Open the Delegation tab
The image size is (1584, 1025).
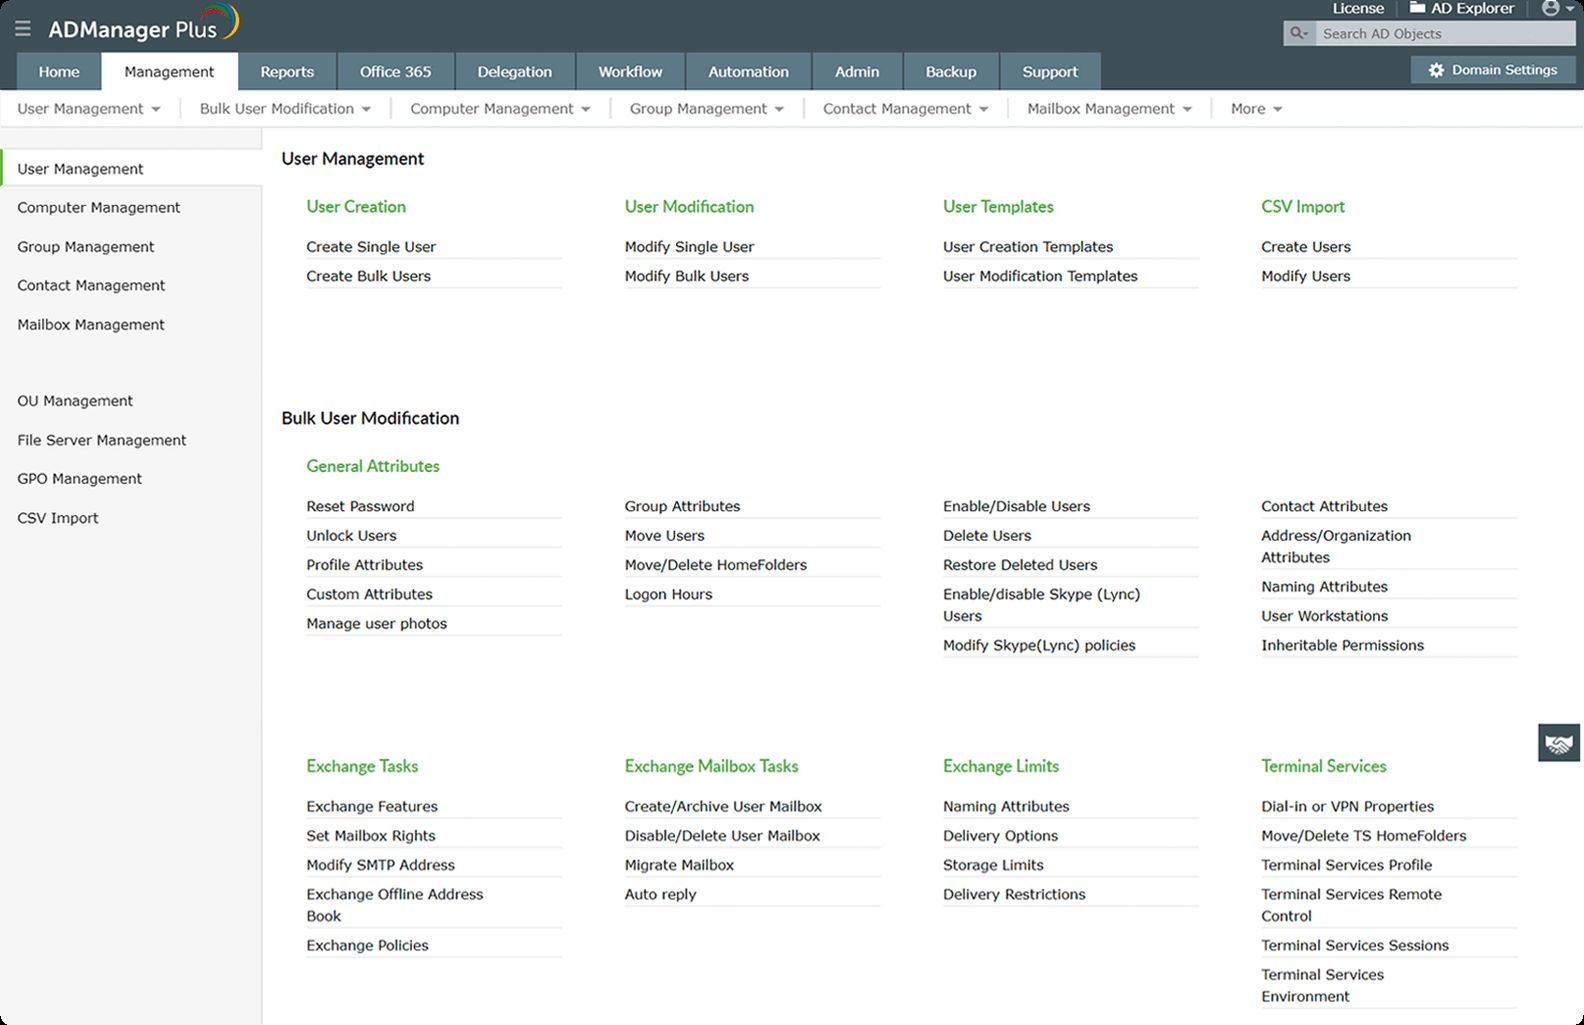click(x=515, y=72)
